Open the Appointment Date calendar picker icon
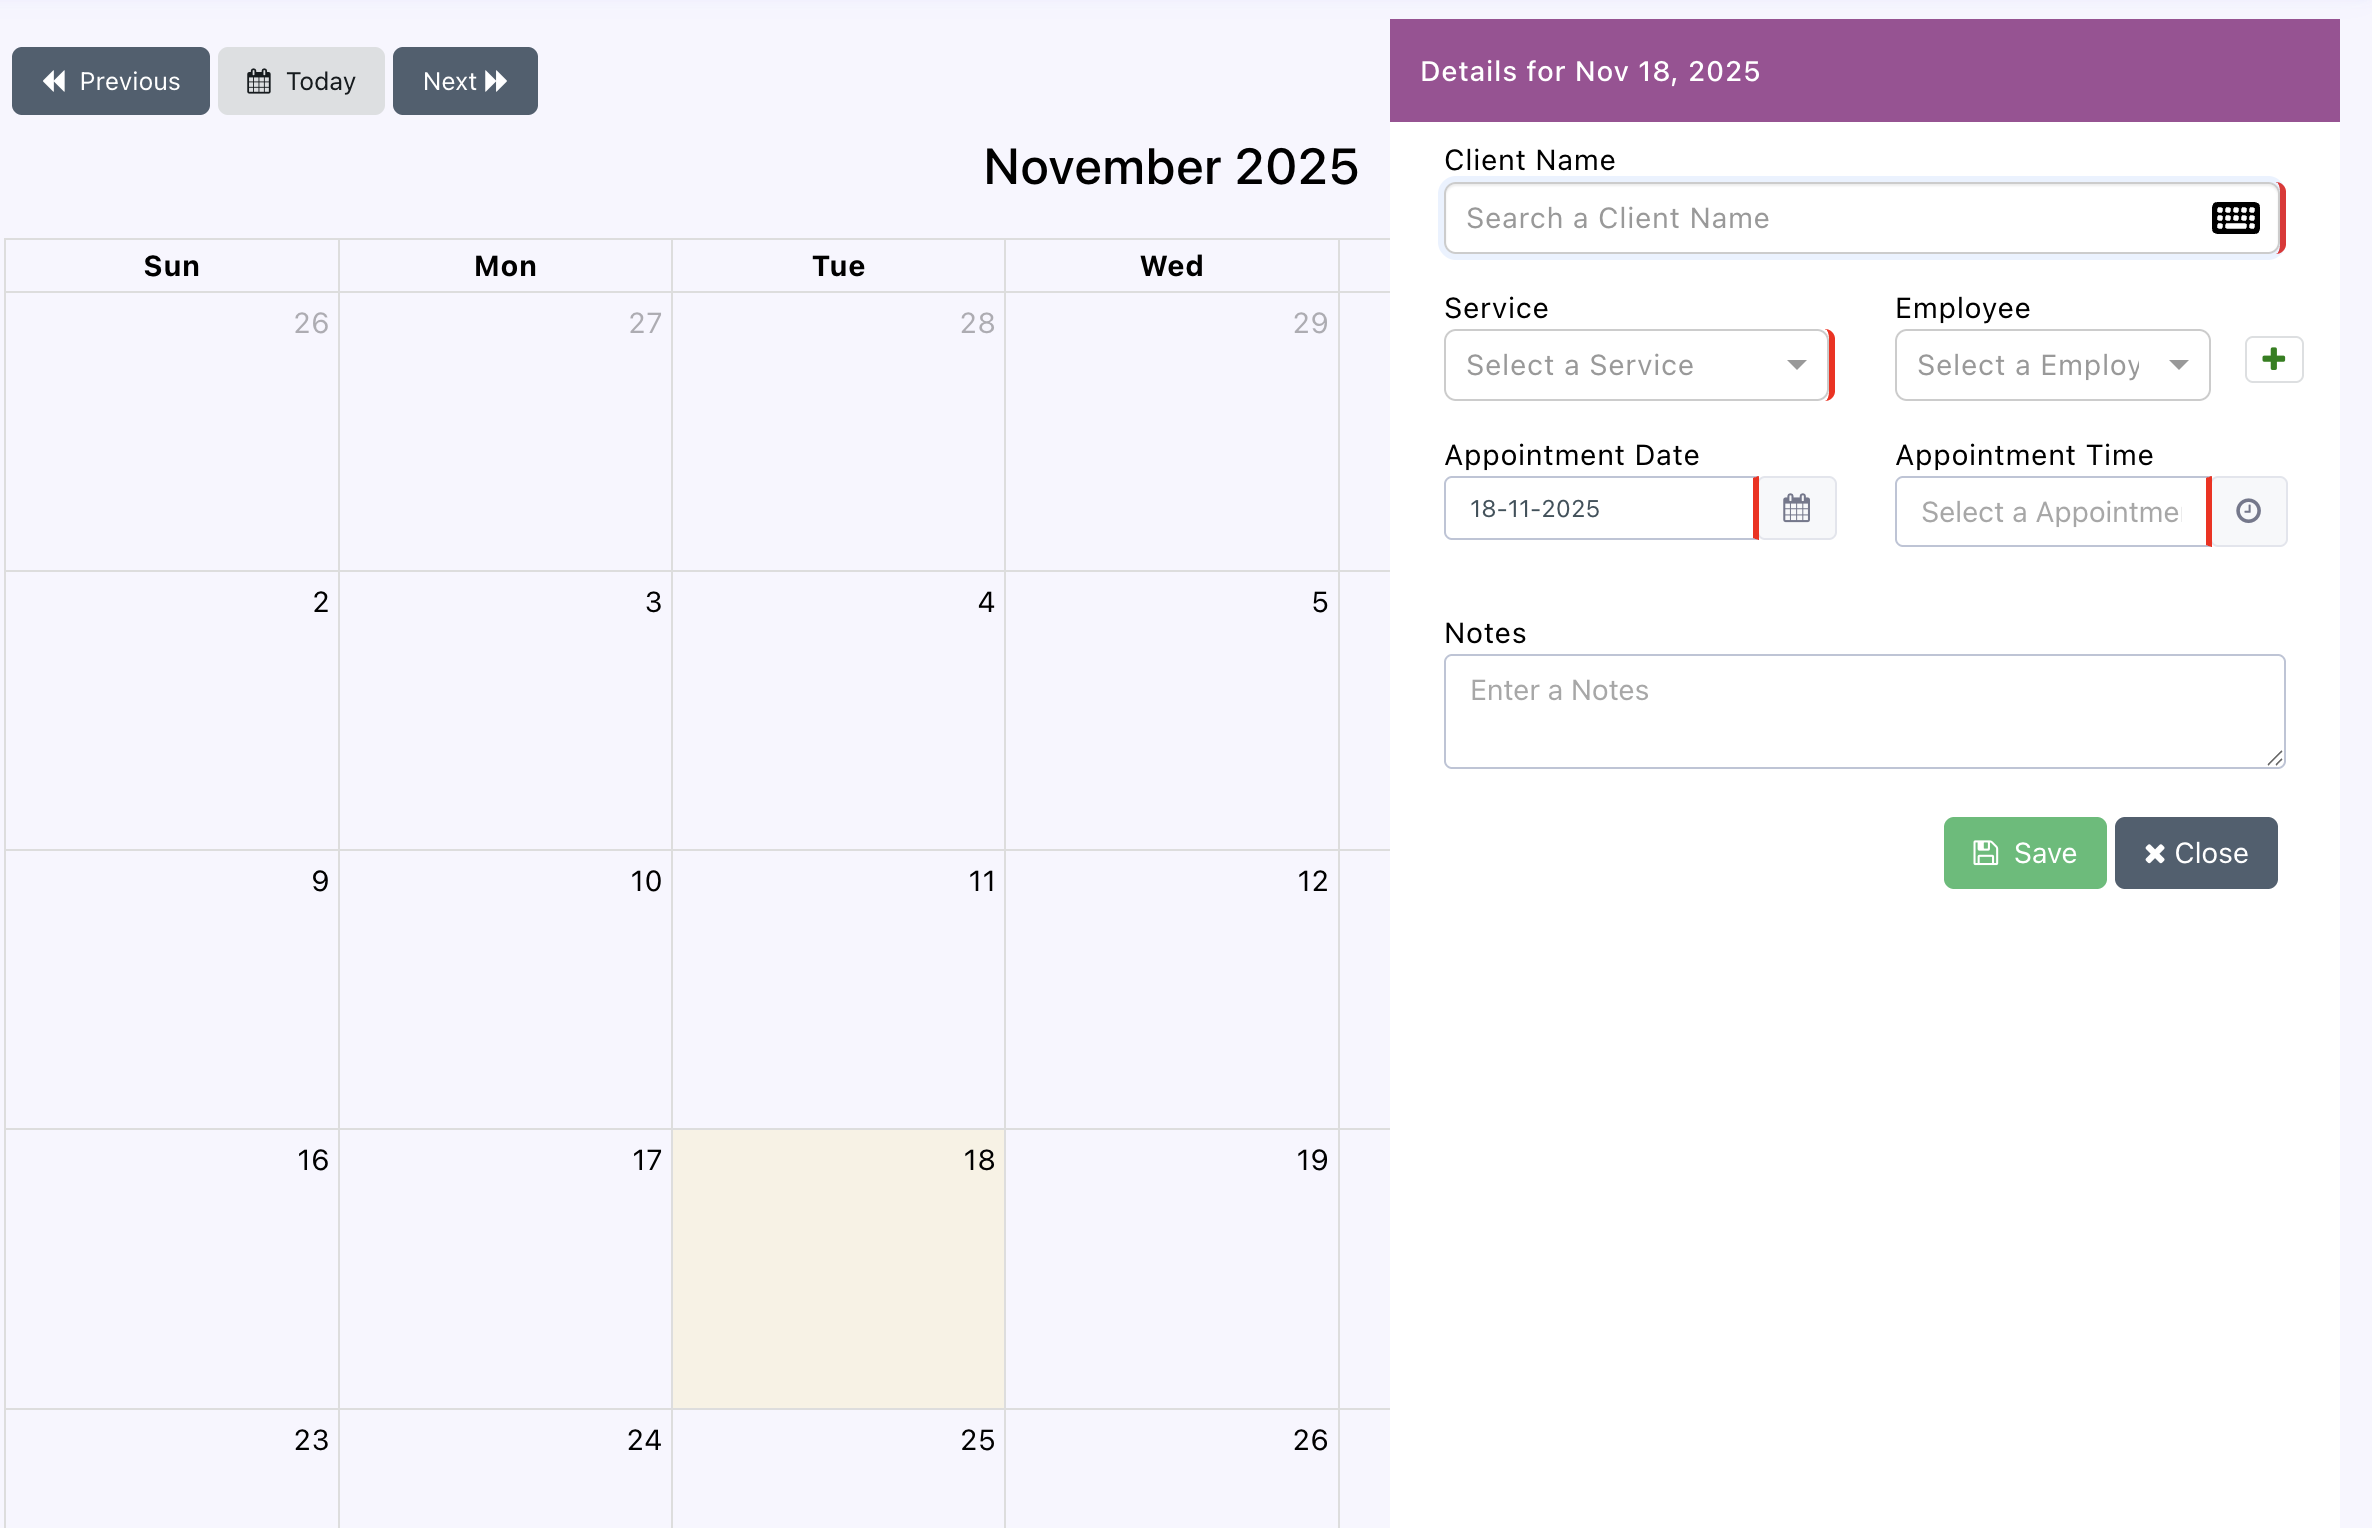This screenshot has width=2372, height=1528. click(x=1796, y=509)
